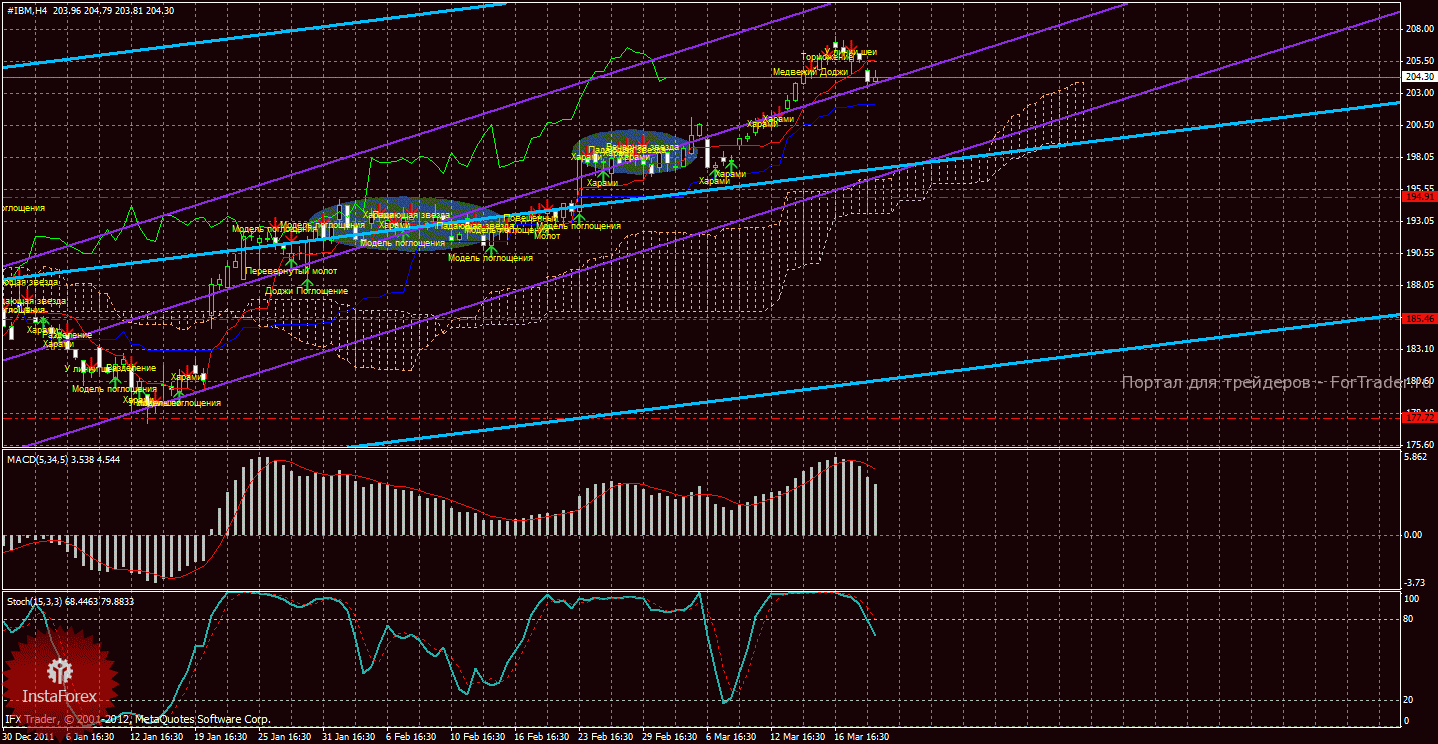Select the 204.30 current price tag

pyautogui.click(x=1419, y=77)
